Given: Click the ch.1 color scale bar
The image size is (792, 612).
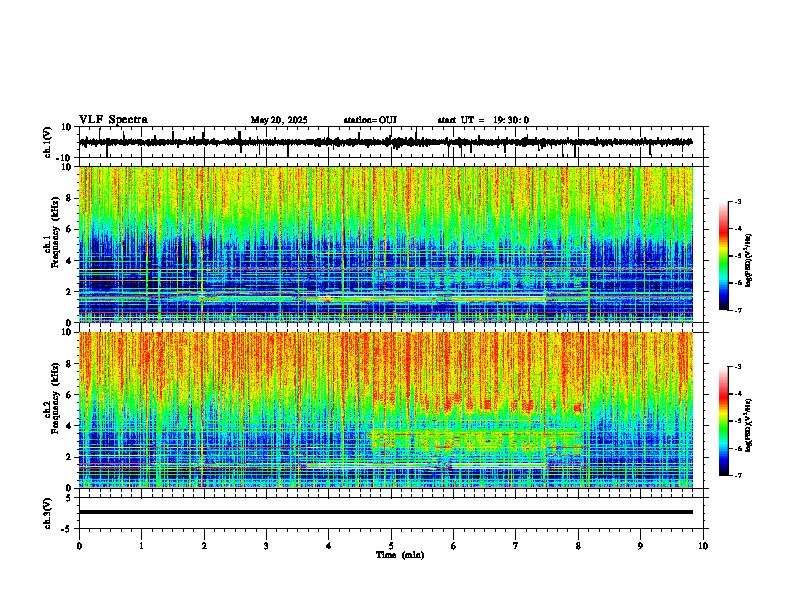Looking at the screenshot, I should (x=723, y=256).
